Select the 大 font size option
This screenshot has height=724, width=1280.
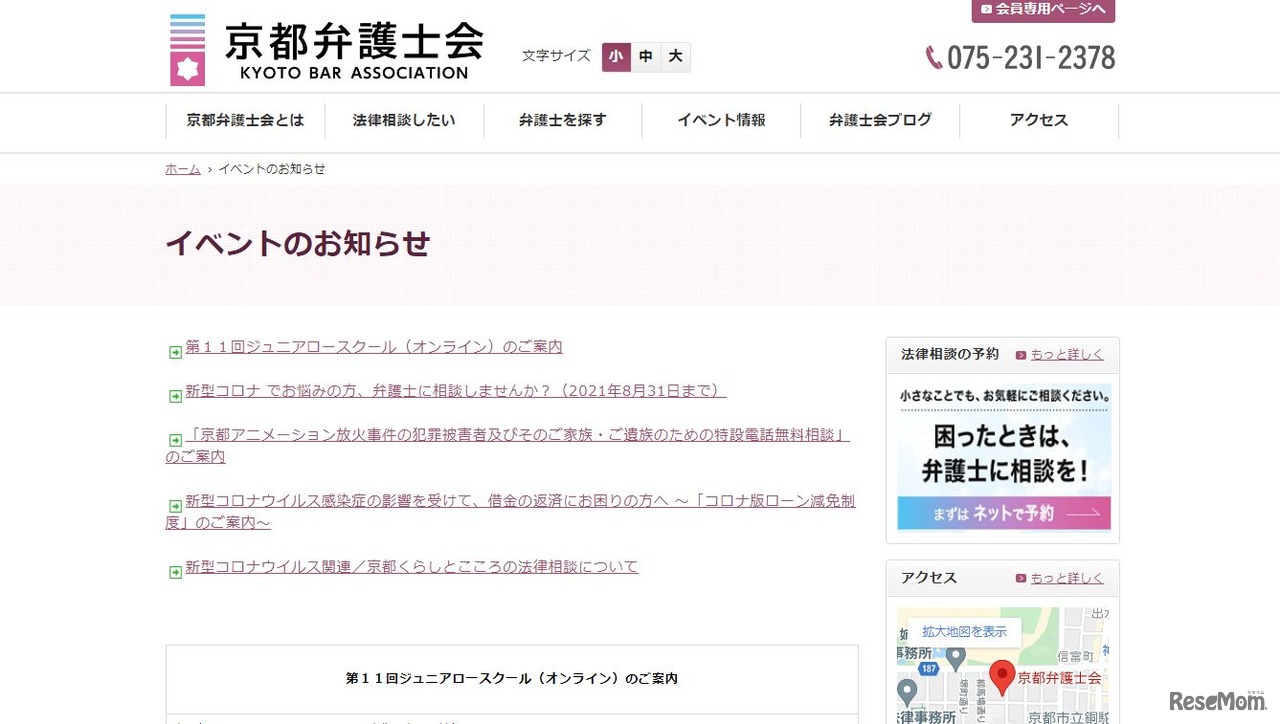point(675,57)
